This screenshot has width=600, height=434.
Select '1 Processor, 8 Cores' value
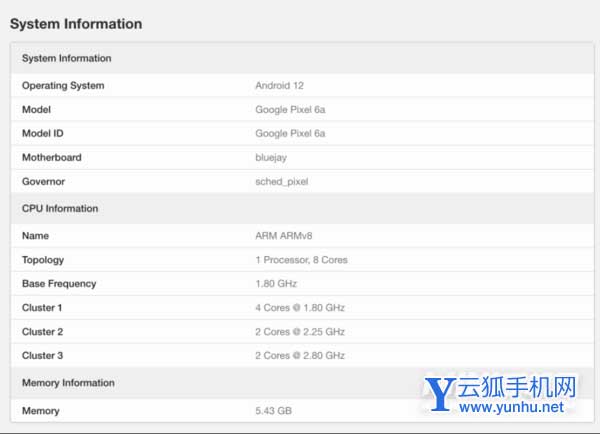tap(301, 260)
